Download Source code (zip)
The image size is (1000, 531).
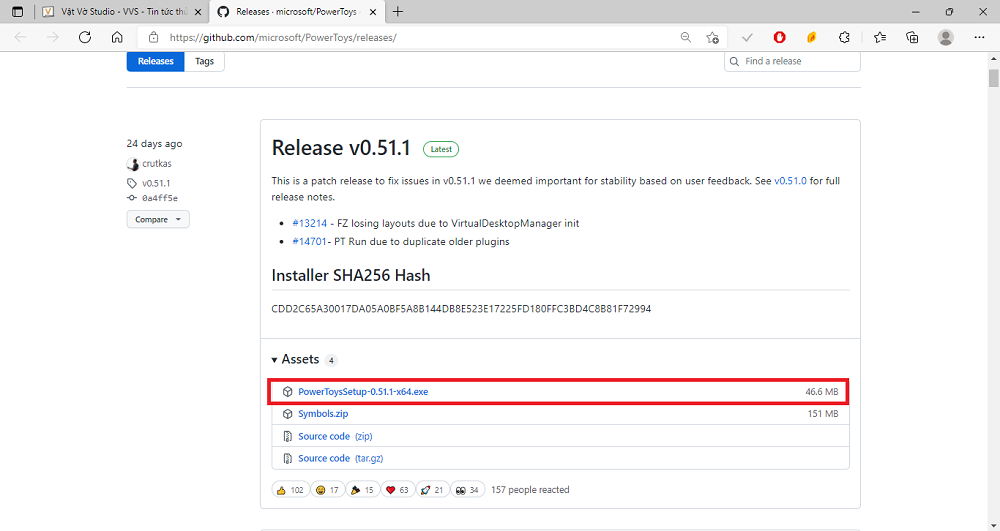pyautogui.click(x=335, y=437)
